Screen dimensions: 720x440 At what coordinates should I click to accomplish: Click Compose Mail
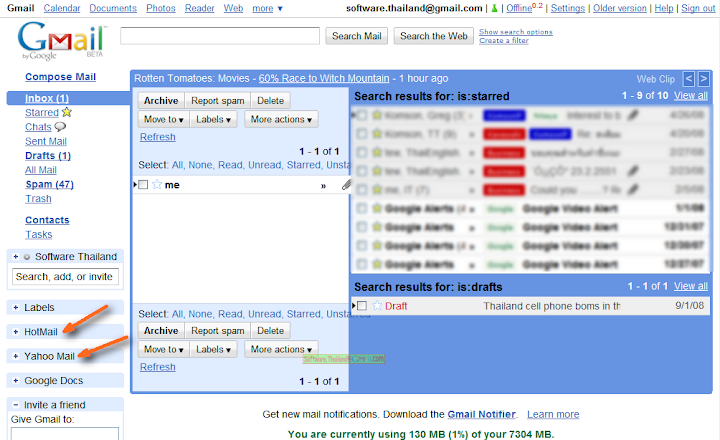click(61, 77)
